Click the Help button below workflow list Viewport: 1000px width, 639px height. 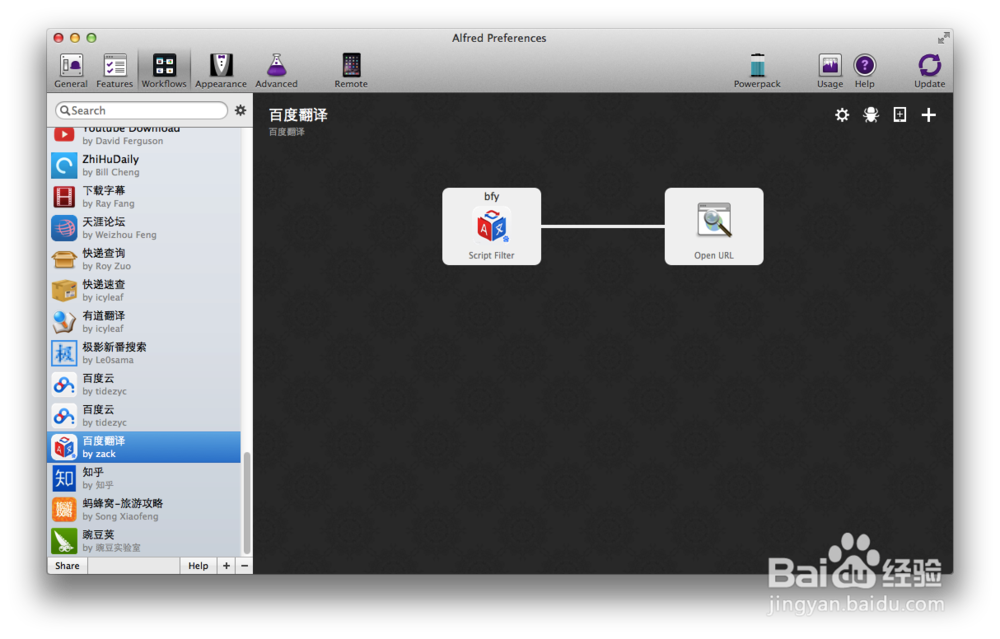pyautogui.click(x=198, y=566)
